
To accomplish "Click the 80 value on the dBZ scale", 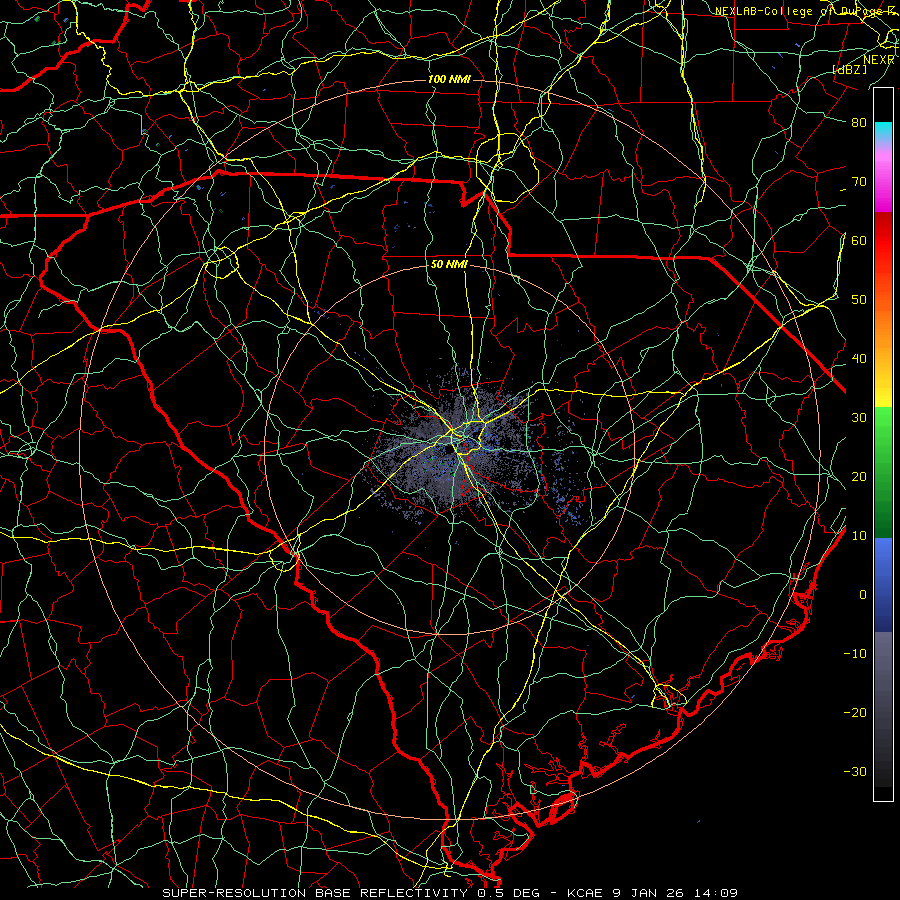I will tap(859, 122).
